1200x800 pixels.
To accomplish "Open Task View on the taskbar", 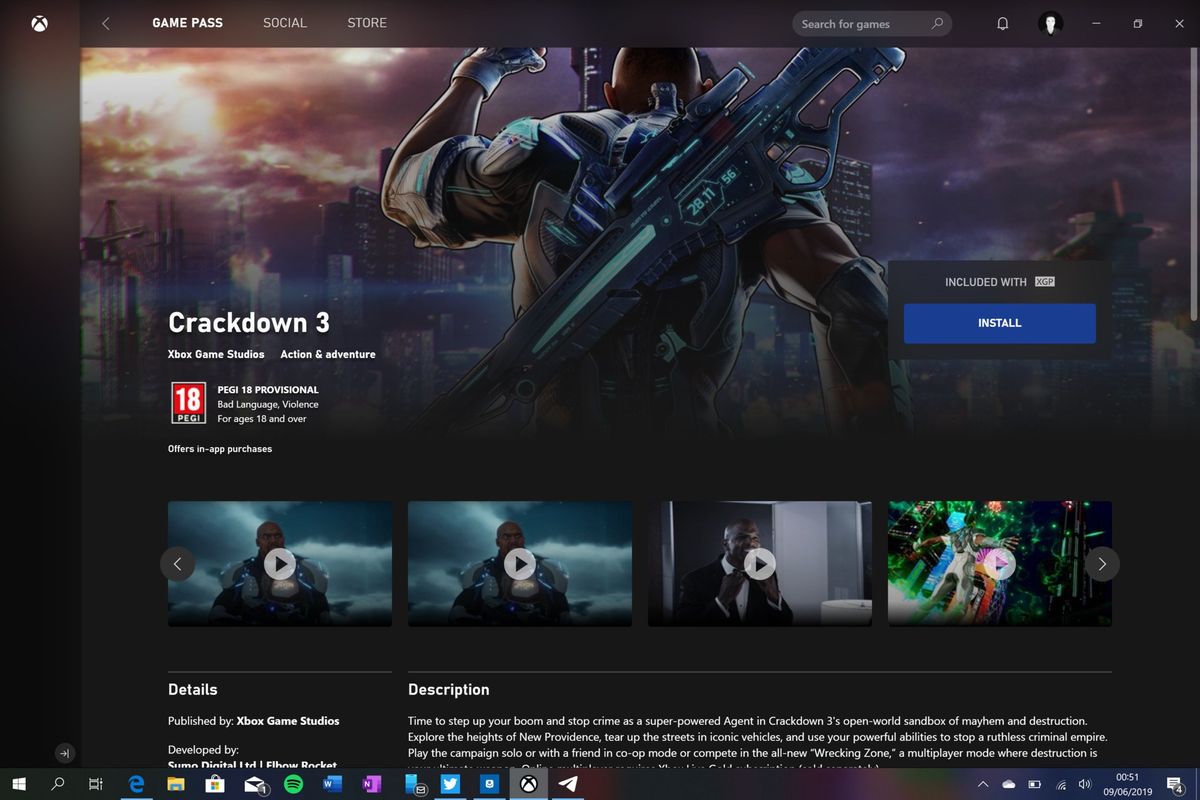I will pyautogui.click(x=96, y=785).
